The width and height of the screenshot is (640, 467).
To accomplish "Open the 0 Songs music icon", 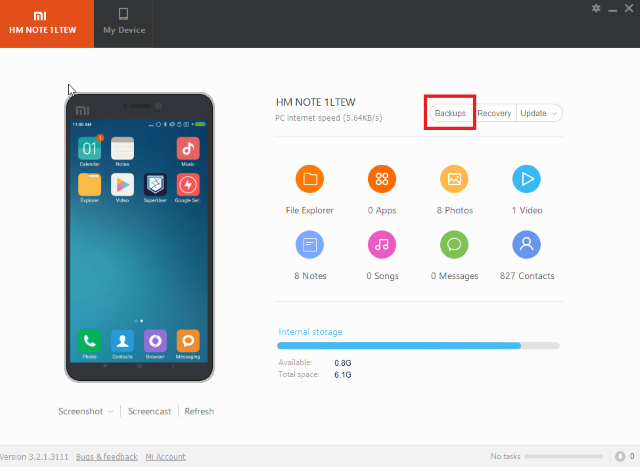I will [x=382, y=244].
